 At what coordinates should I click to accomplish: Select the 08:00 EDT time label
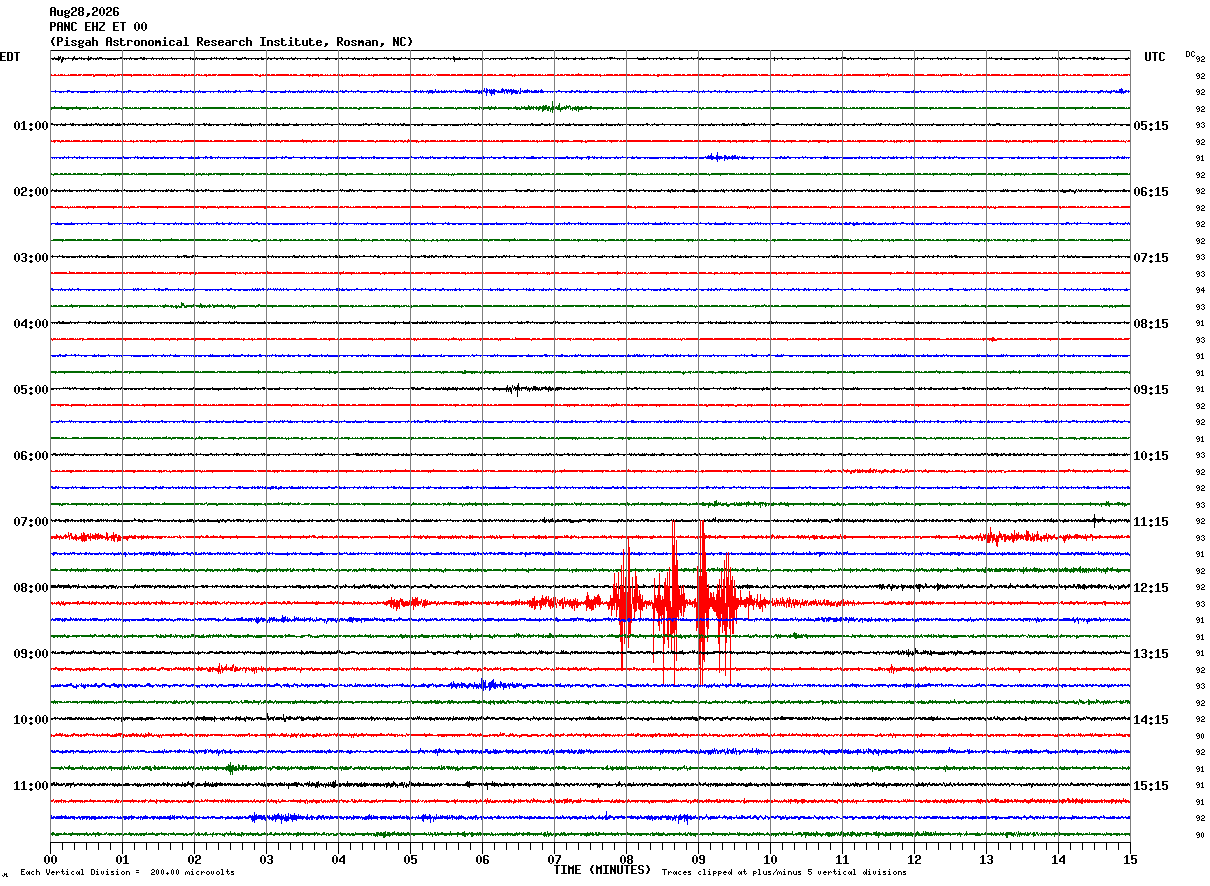tap(31, 588)
